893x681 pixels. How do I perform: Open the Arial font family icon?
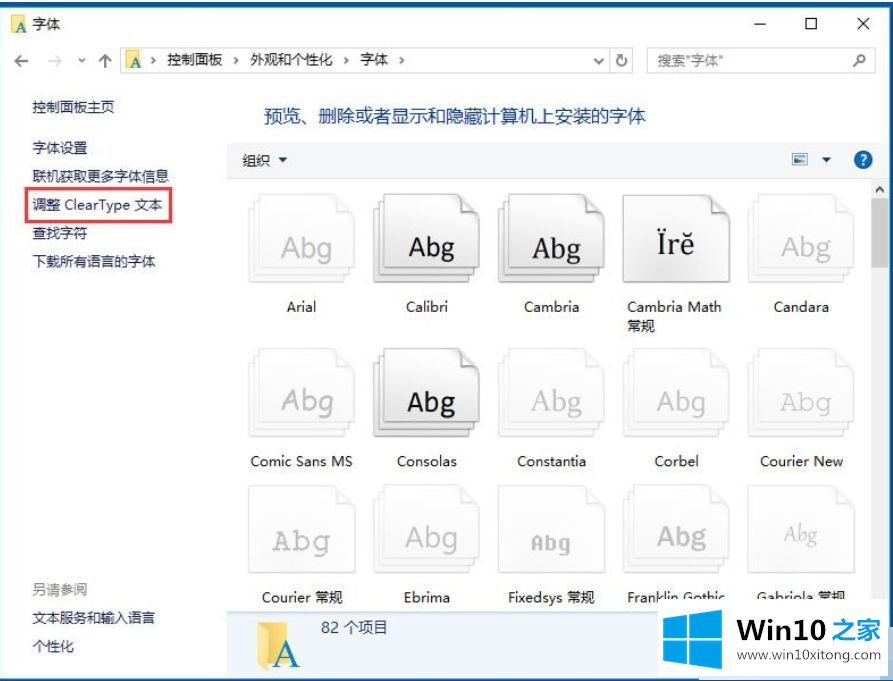tap(301, 239)
